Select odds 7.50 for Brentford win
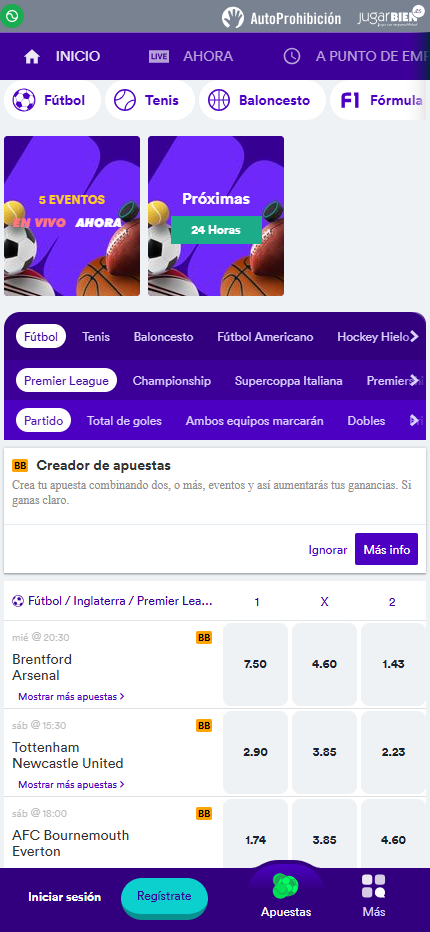The height and width of the screenshot is (932, 430). pyautogui.click(x=255, y=665)
